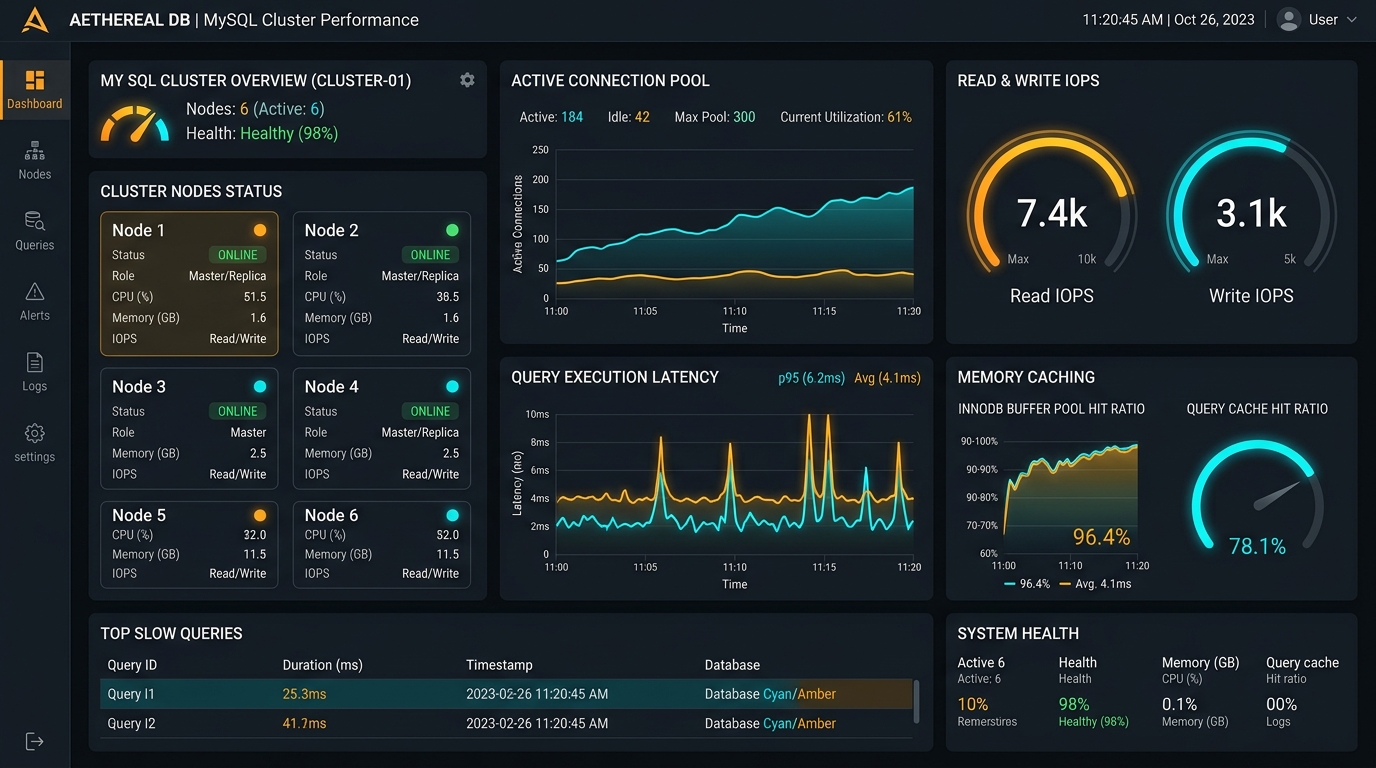Click the slow queries table scrollbar
Screen dimensions: 1376x768
[917, 701]
